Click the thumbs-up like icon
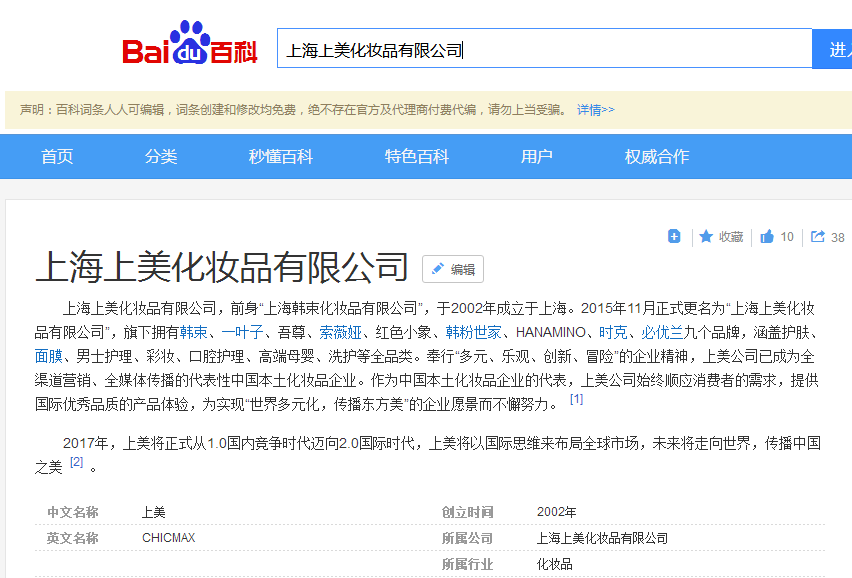 point(767,236)
